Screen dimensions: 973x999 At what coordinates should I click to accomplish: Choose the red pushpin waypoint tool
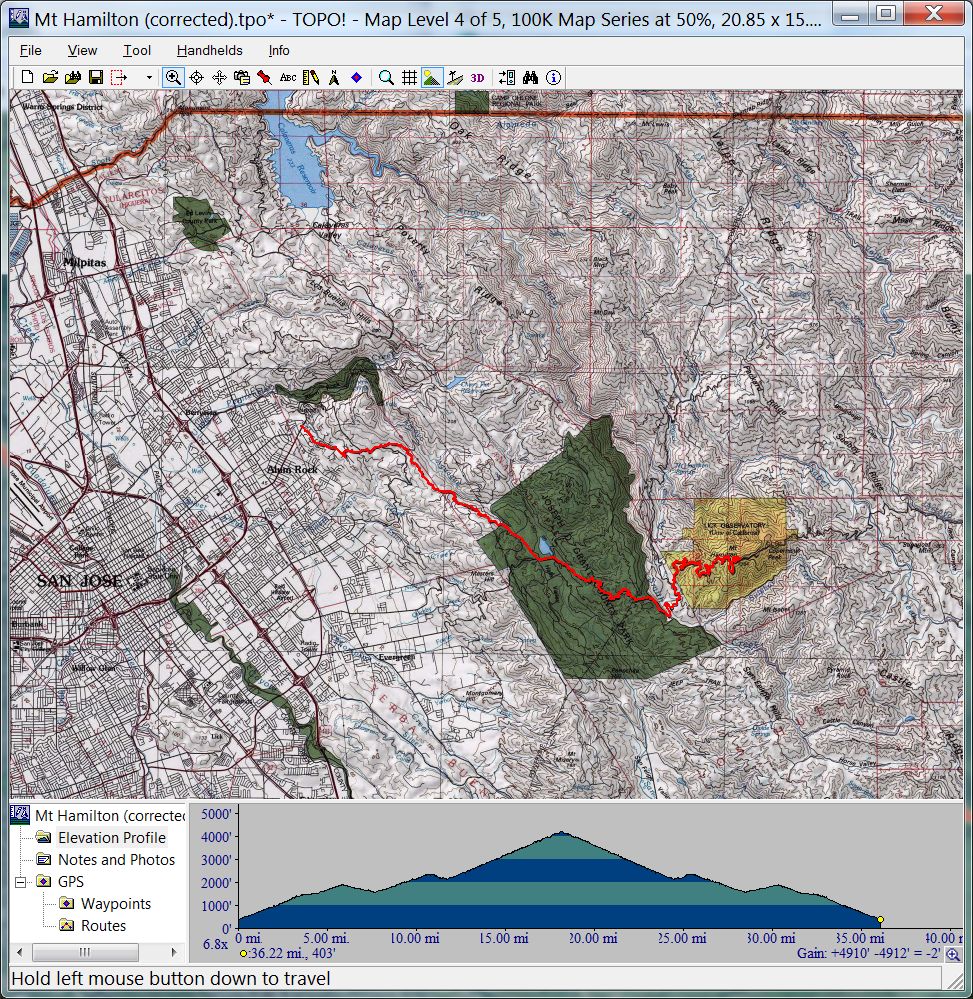click(x=264, y=77)
